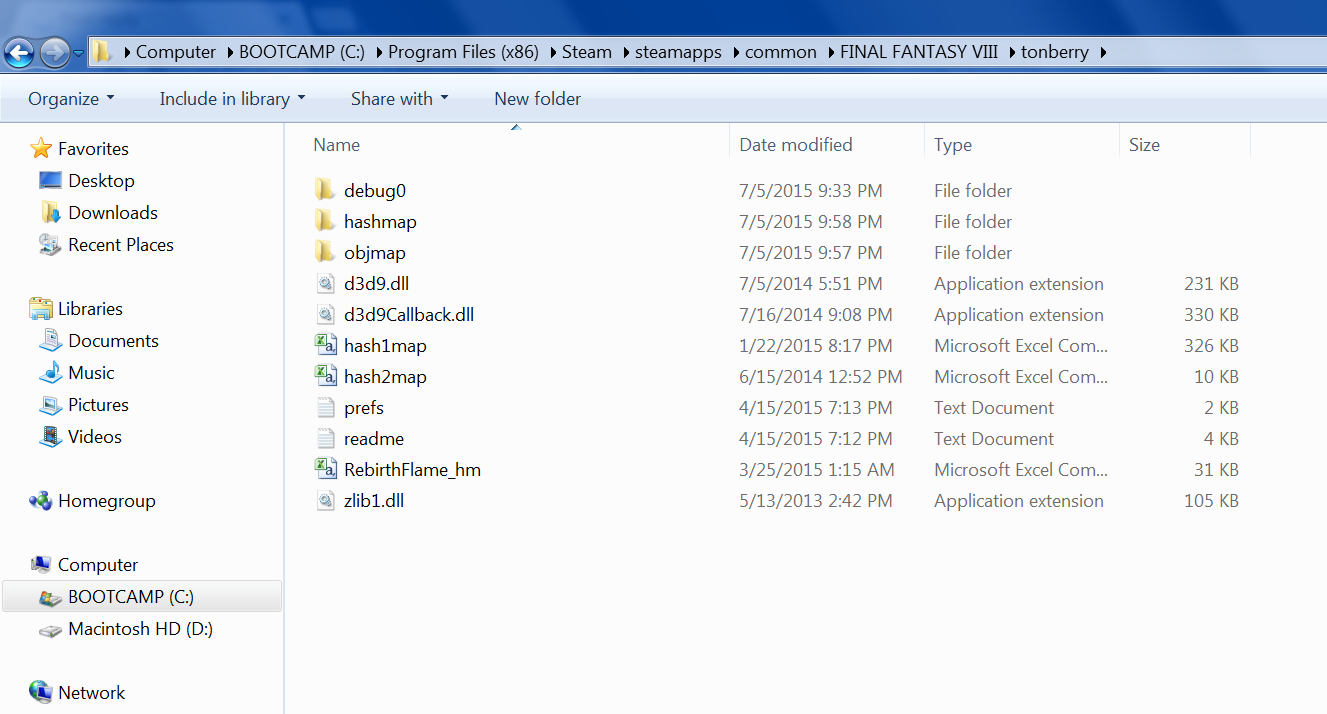Click the prefs text document icon
Image resolution: width=1327 pixels, height=714 pixels.
(325, 407)
